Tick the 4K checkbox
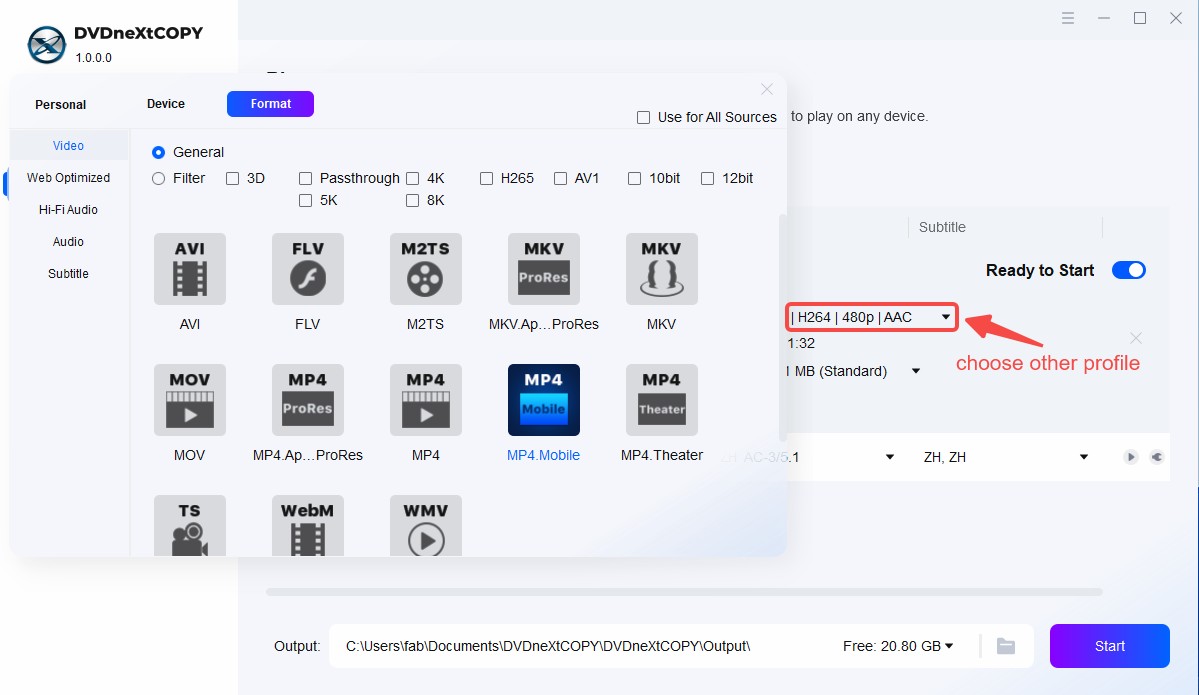1199x695 pixels. [x=412, y=178]
